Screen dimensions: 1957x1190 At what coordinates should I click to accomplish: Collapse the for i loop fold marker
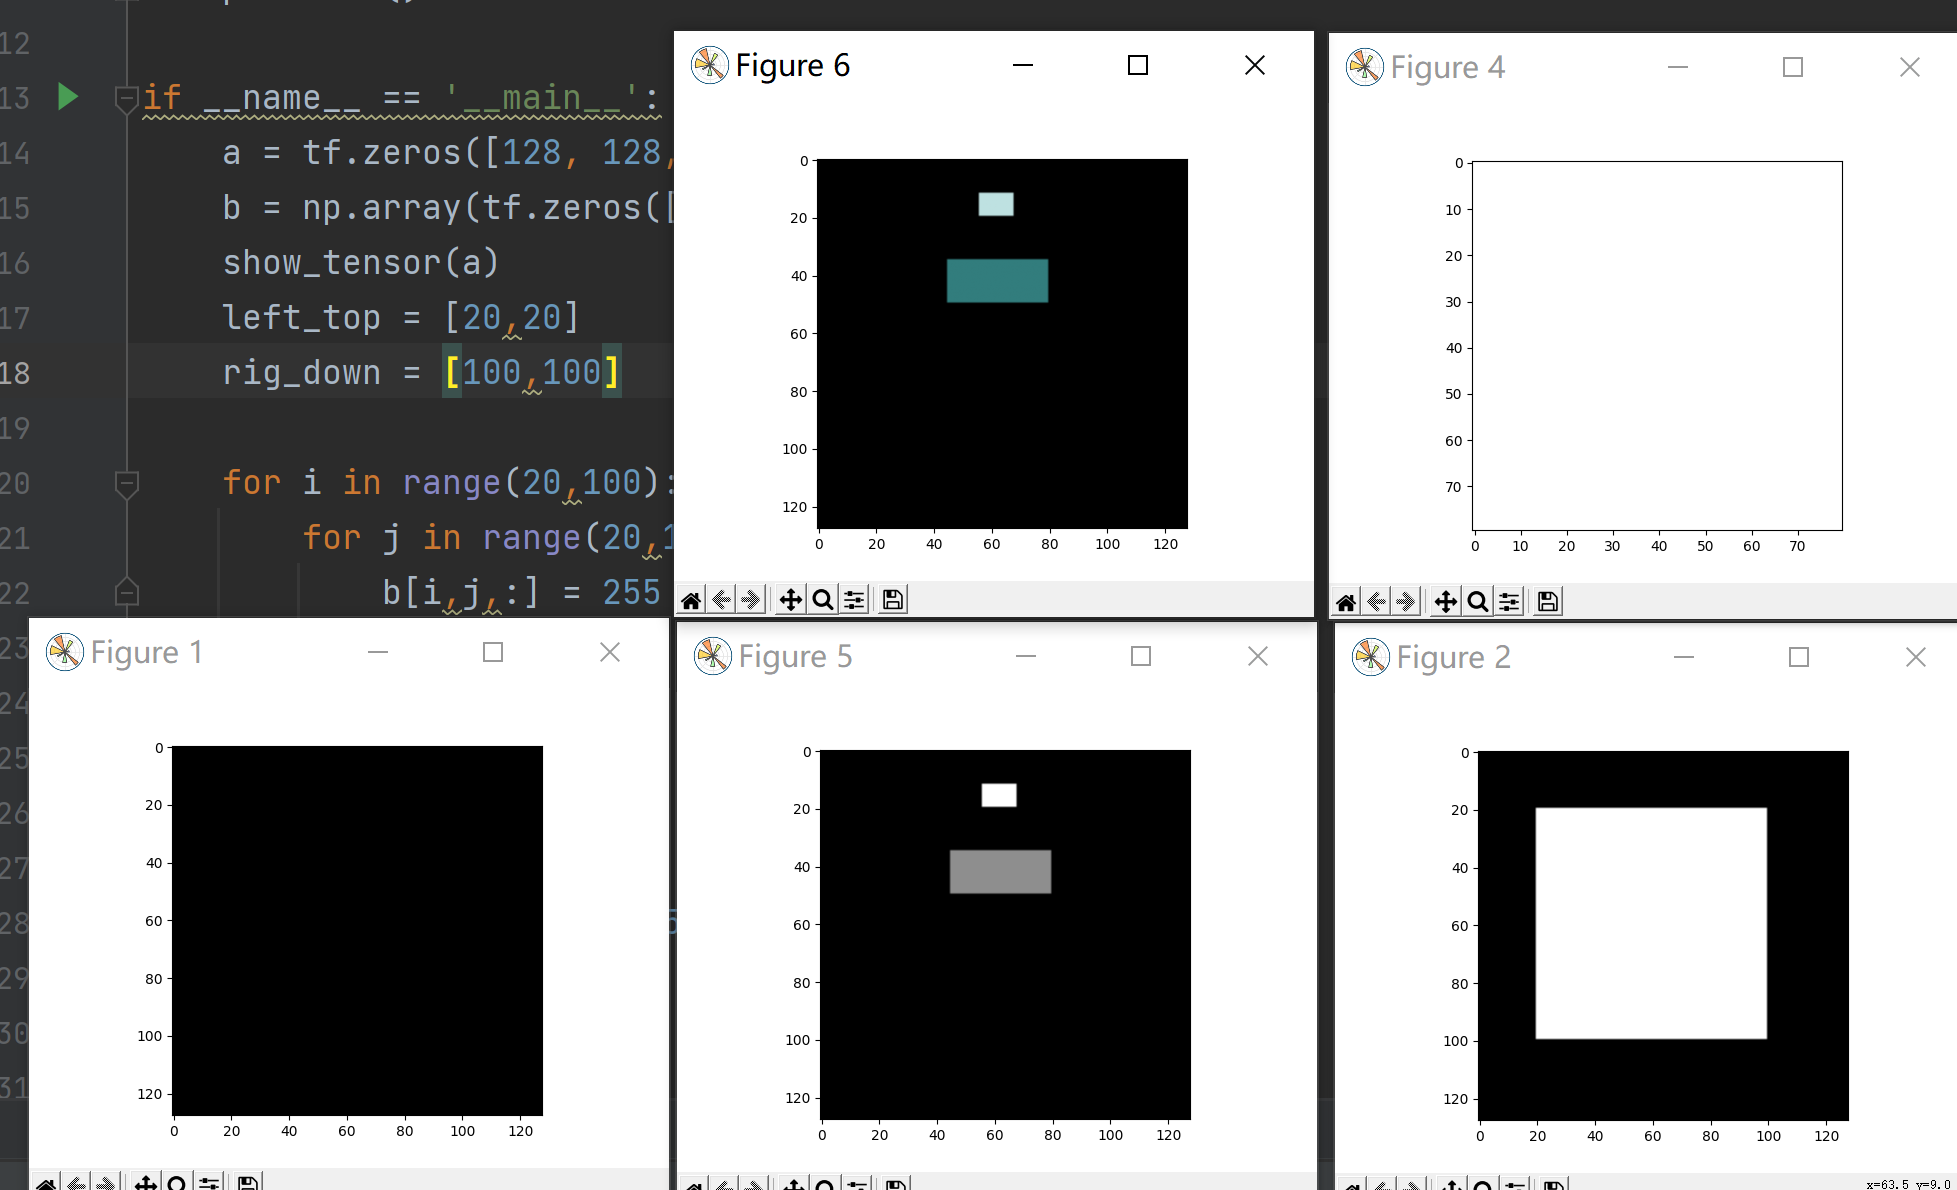click(x=126, y=485)
